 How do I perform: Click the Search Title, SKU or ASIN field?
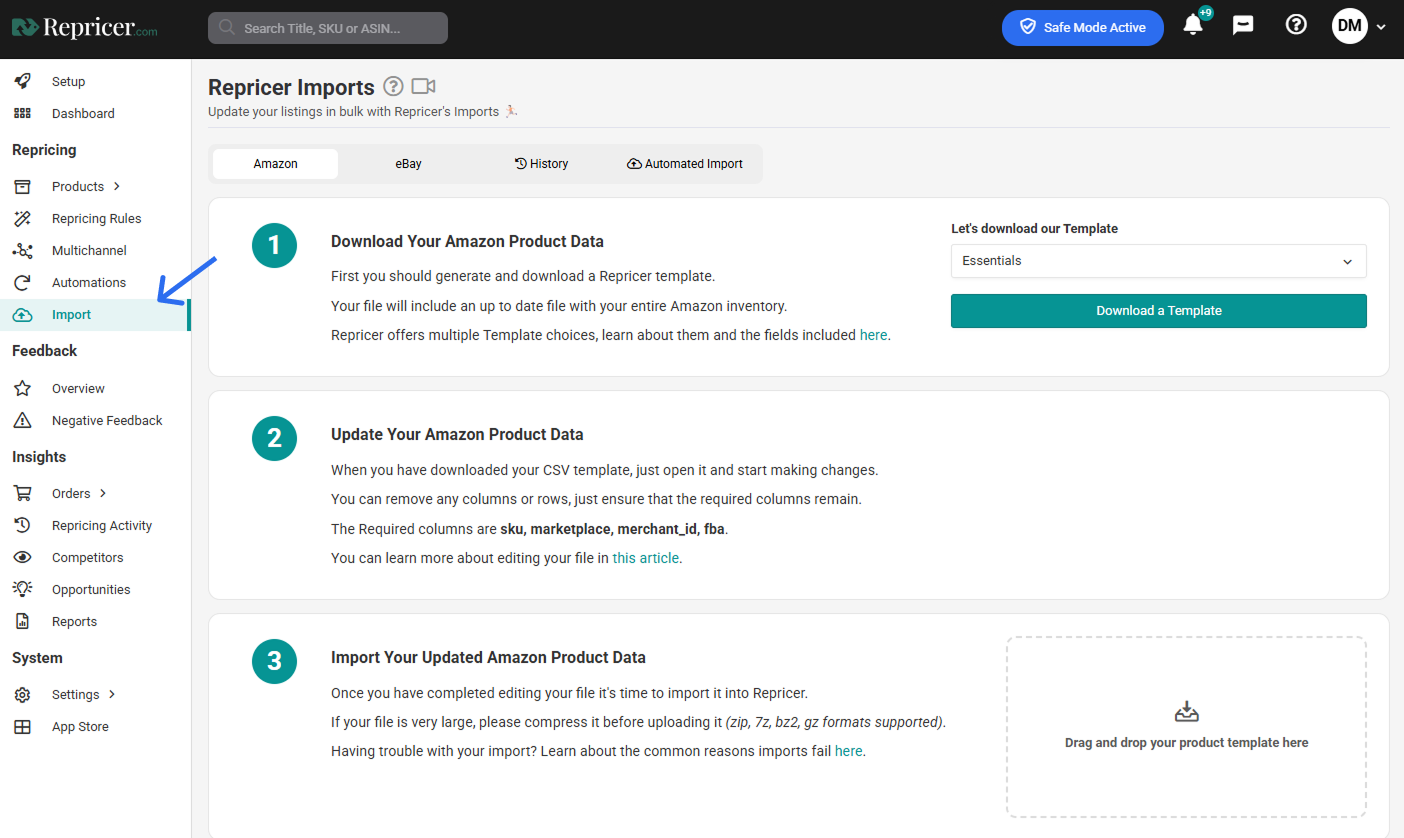(328, 28)
